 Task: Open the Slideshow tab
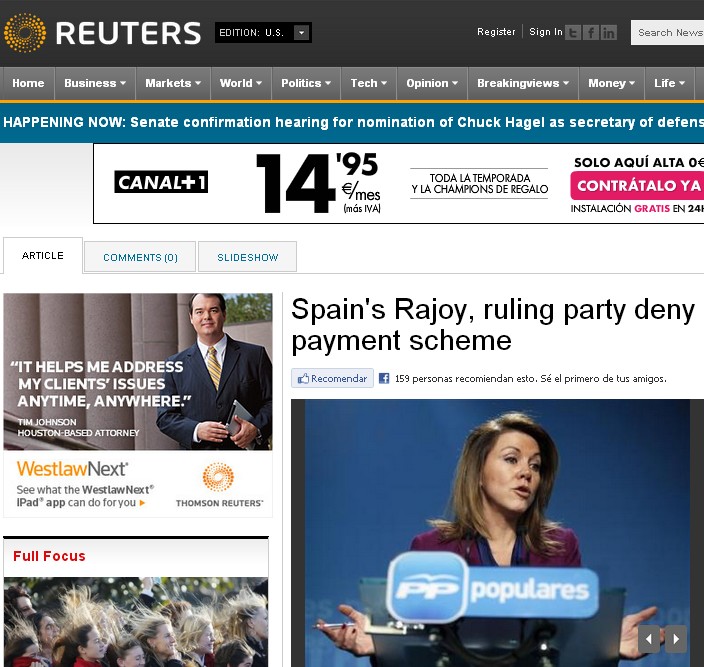point(247,257)
